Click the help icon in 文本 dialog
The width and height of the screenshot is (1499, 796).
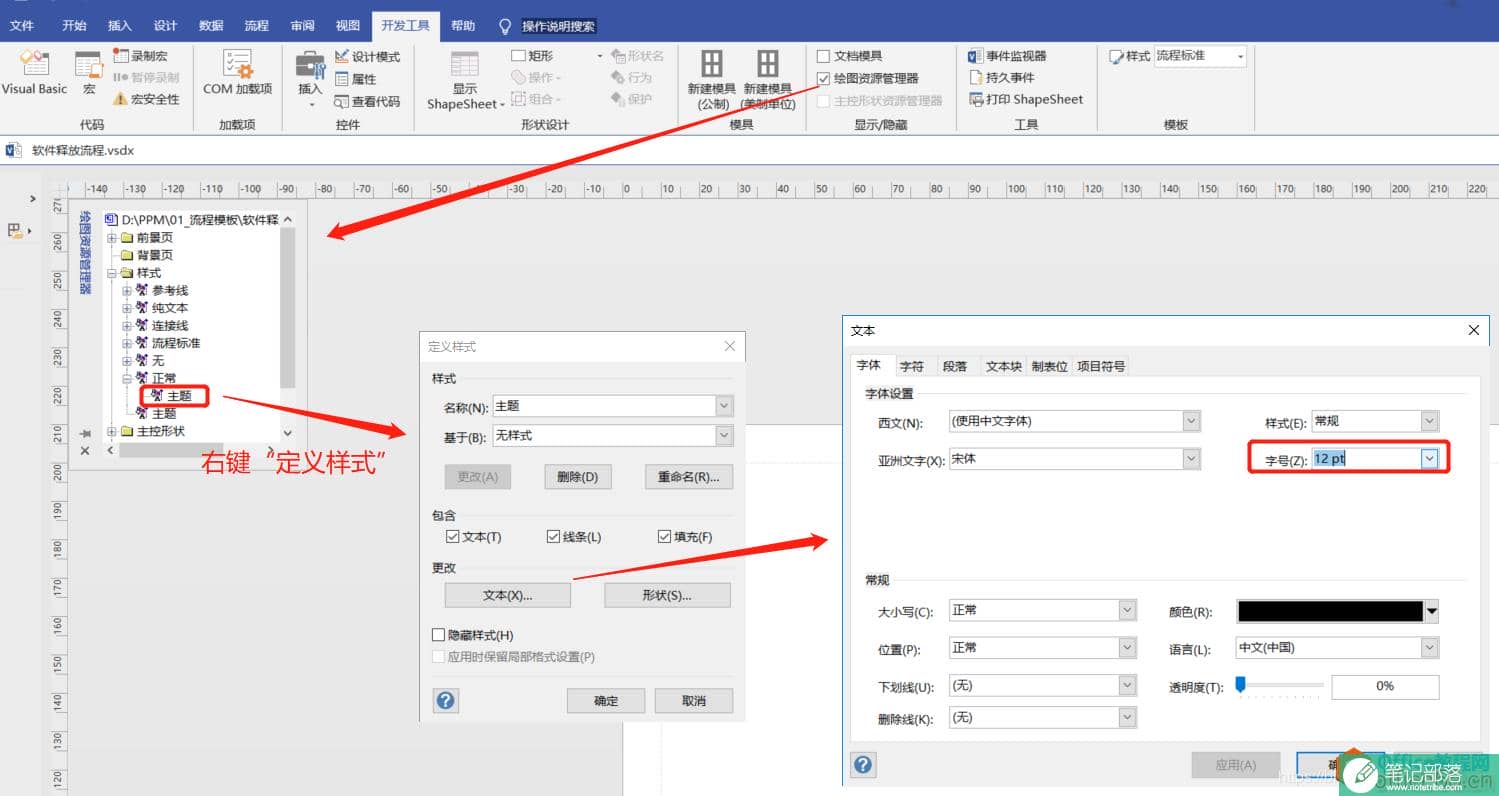(x=863, y=765)
